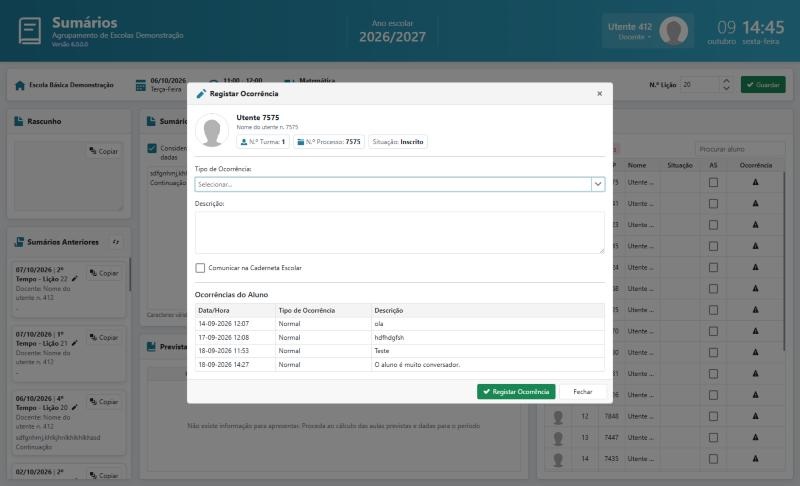Screen dimensions: 800x486
Task: Select occurrence row 14-09-2026 12:07
Action: coord(399,324)
